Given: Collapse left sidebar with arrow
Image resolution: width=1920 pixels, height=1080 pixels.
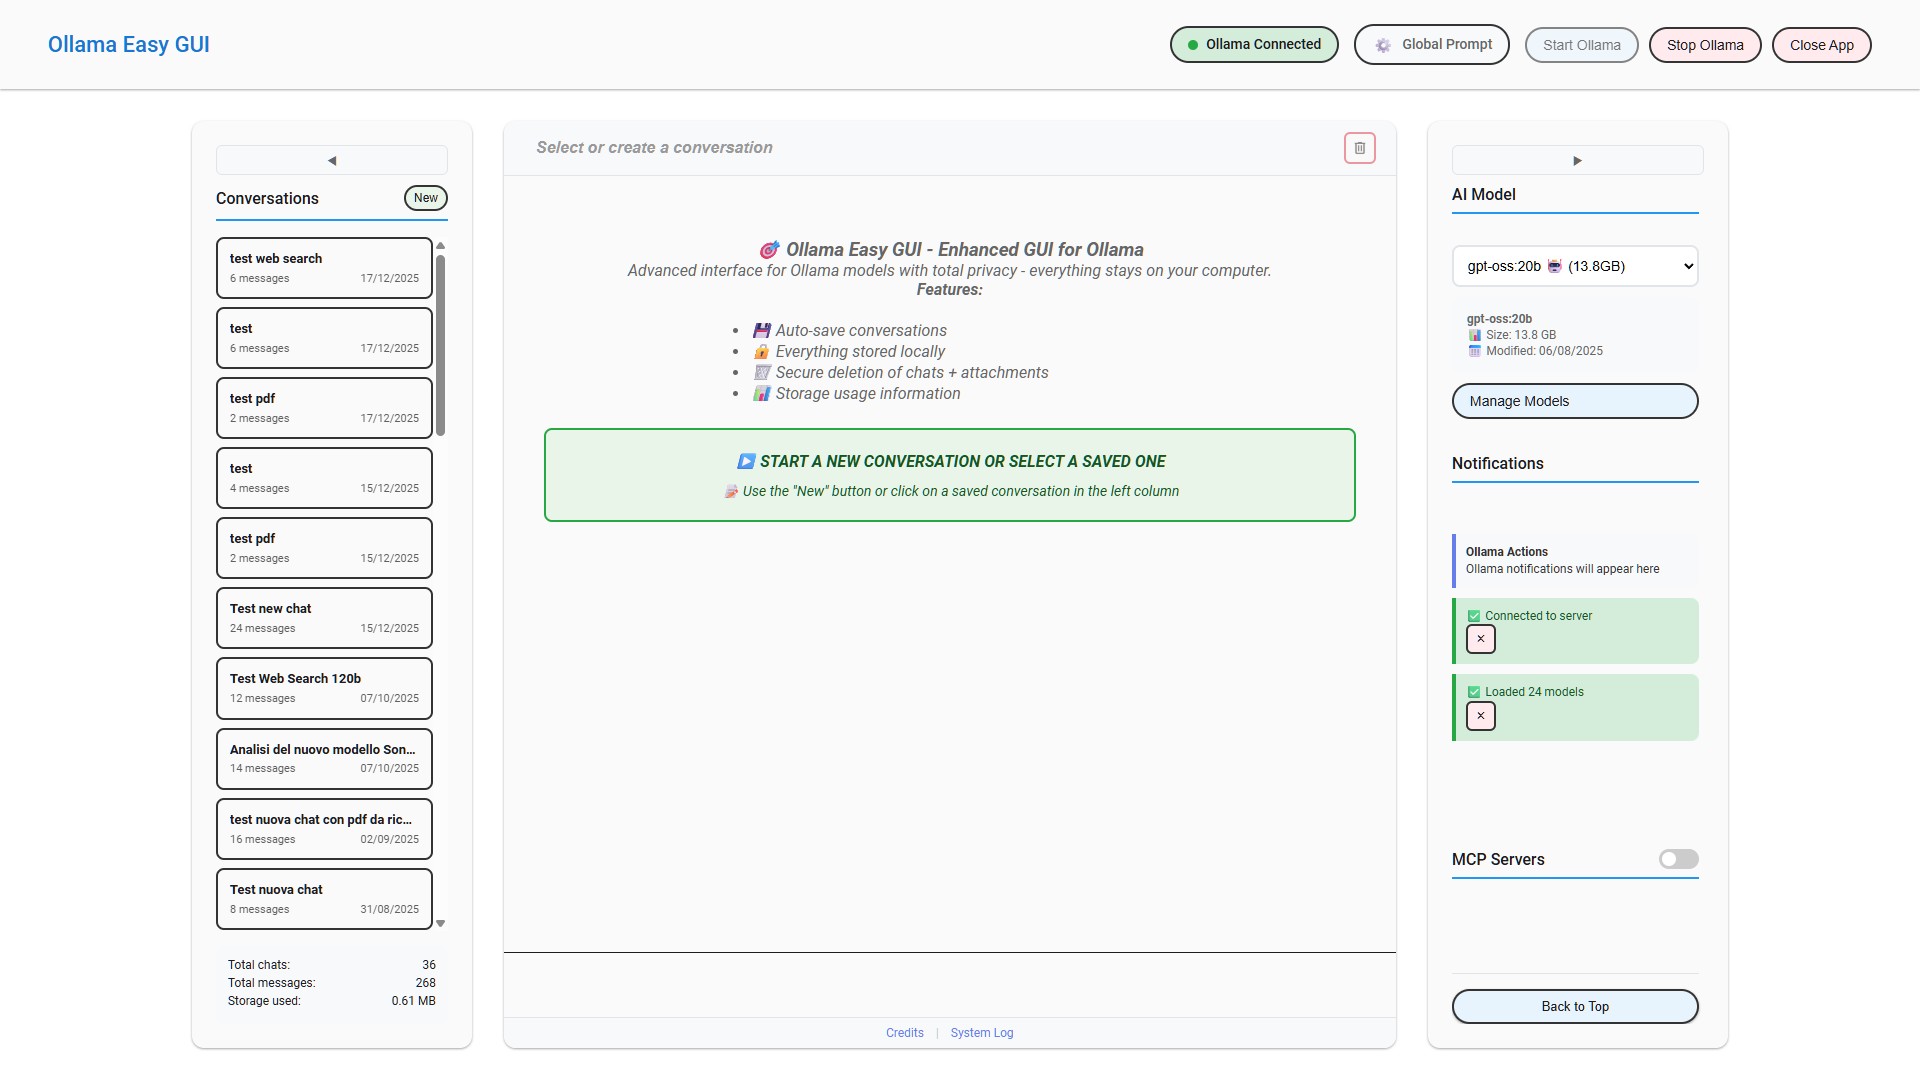Looking at the screenshot, I should tap(332, 160).
